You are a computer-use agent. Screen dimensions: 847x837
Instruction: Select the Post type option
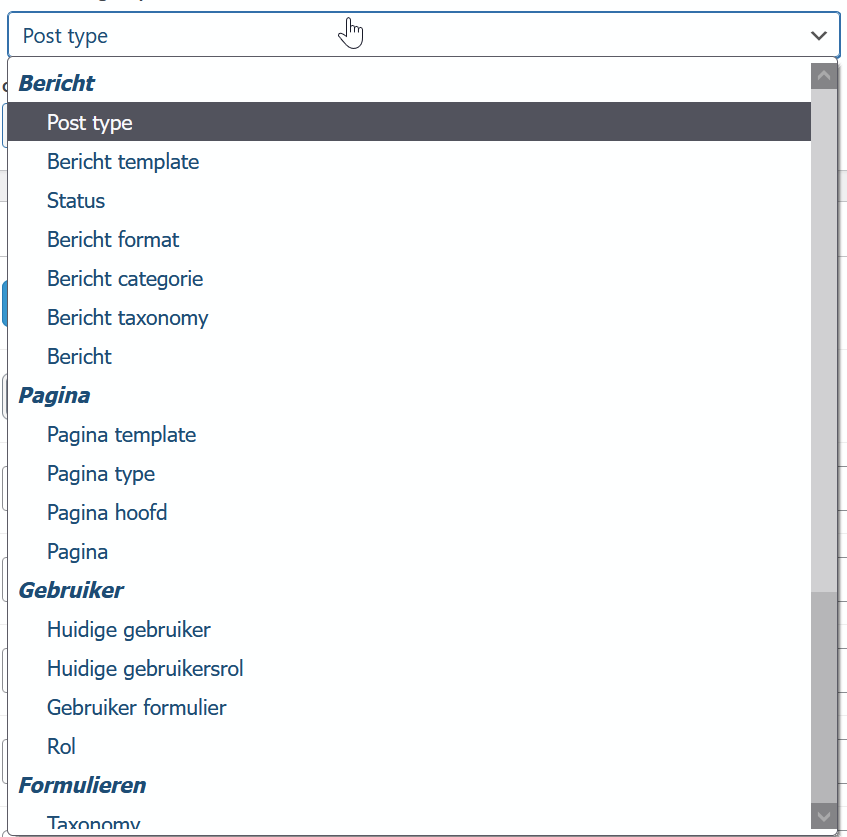pyautogui.click(x=89, y=121)
